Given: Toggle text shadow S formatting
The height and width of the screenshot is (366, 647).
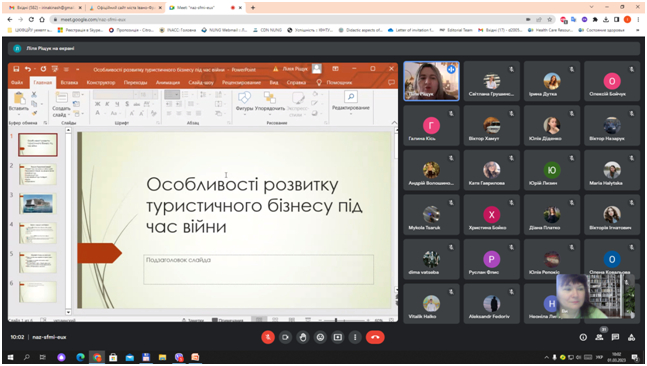Looking at the screenshot, I should (x=127, y=104).
